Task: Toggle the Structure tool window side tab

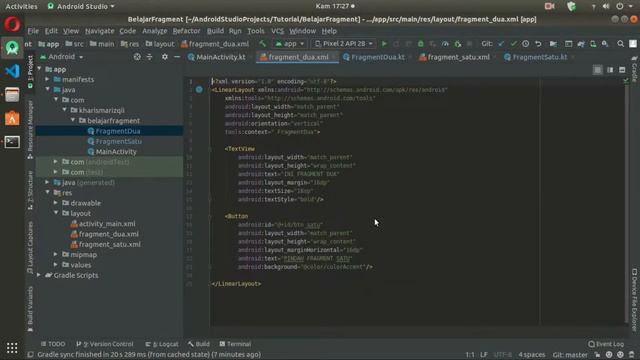Action: [x=30, y=190]
